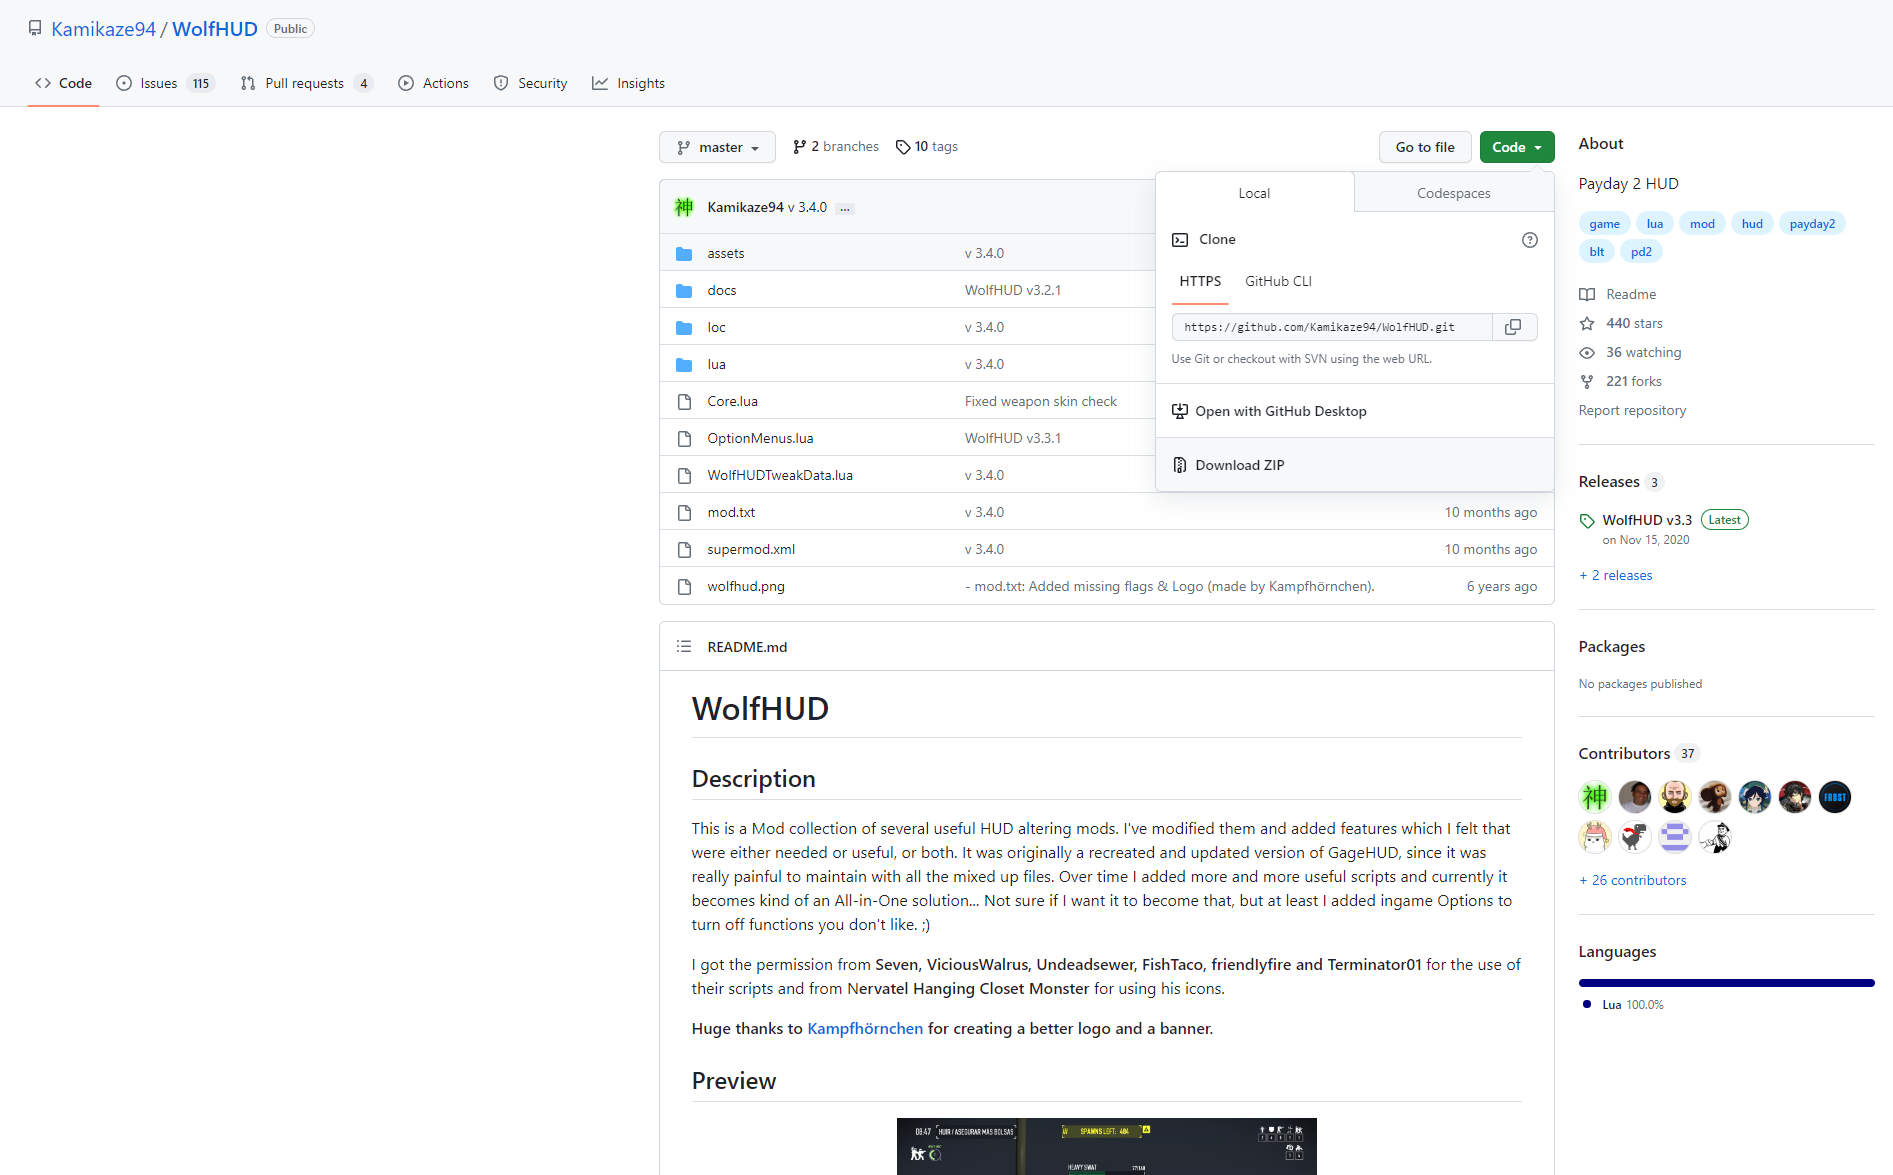The width and height of the screenshot is (1893, 1175).
Task: Click the eye icon next to 36 watching
Action: (1587, 353)
